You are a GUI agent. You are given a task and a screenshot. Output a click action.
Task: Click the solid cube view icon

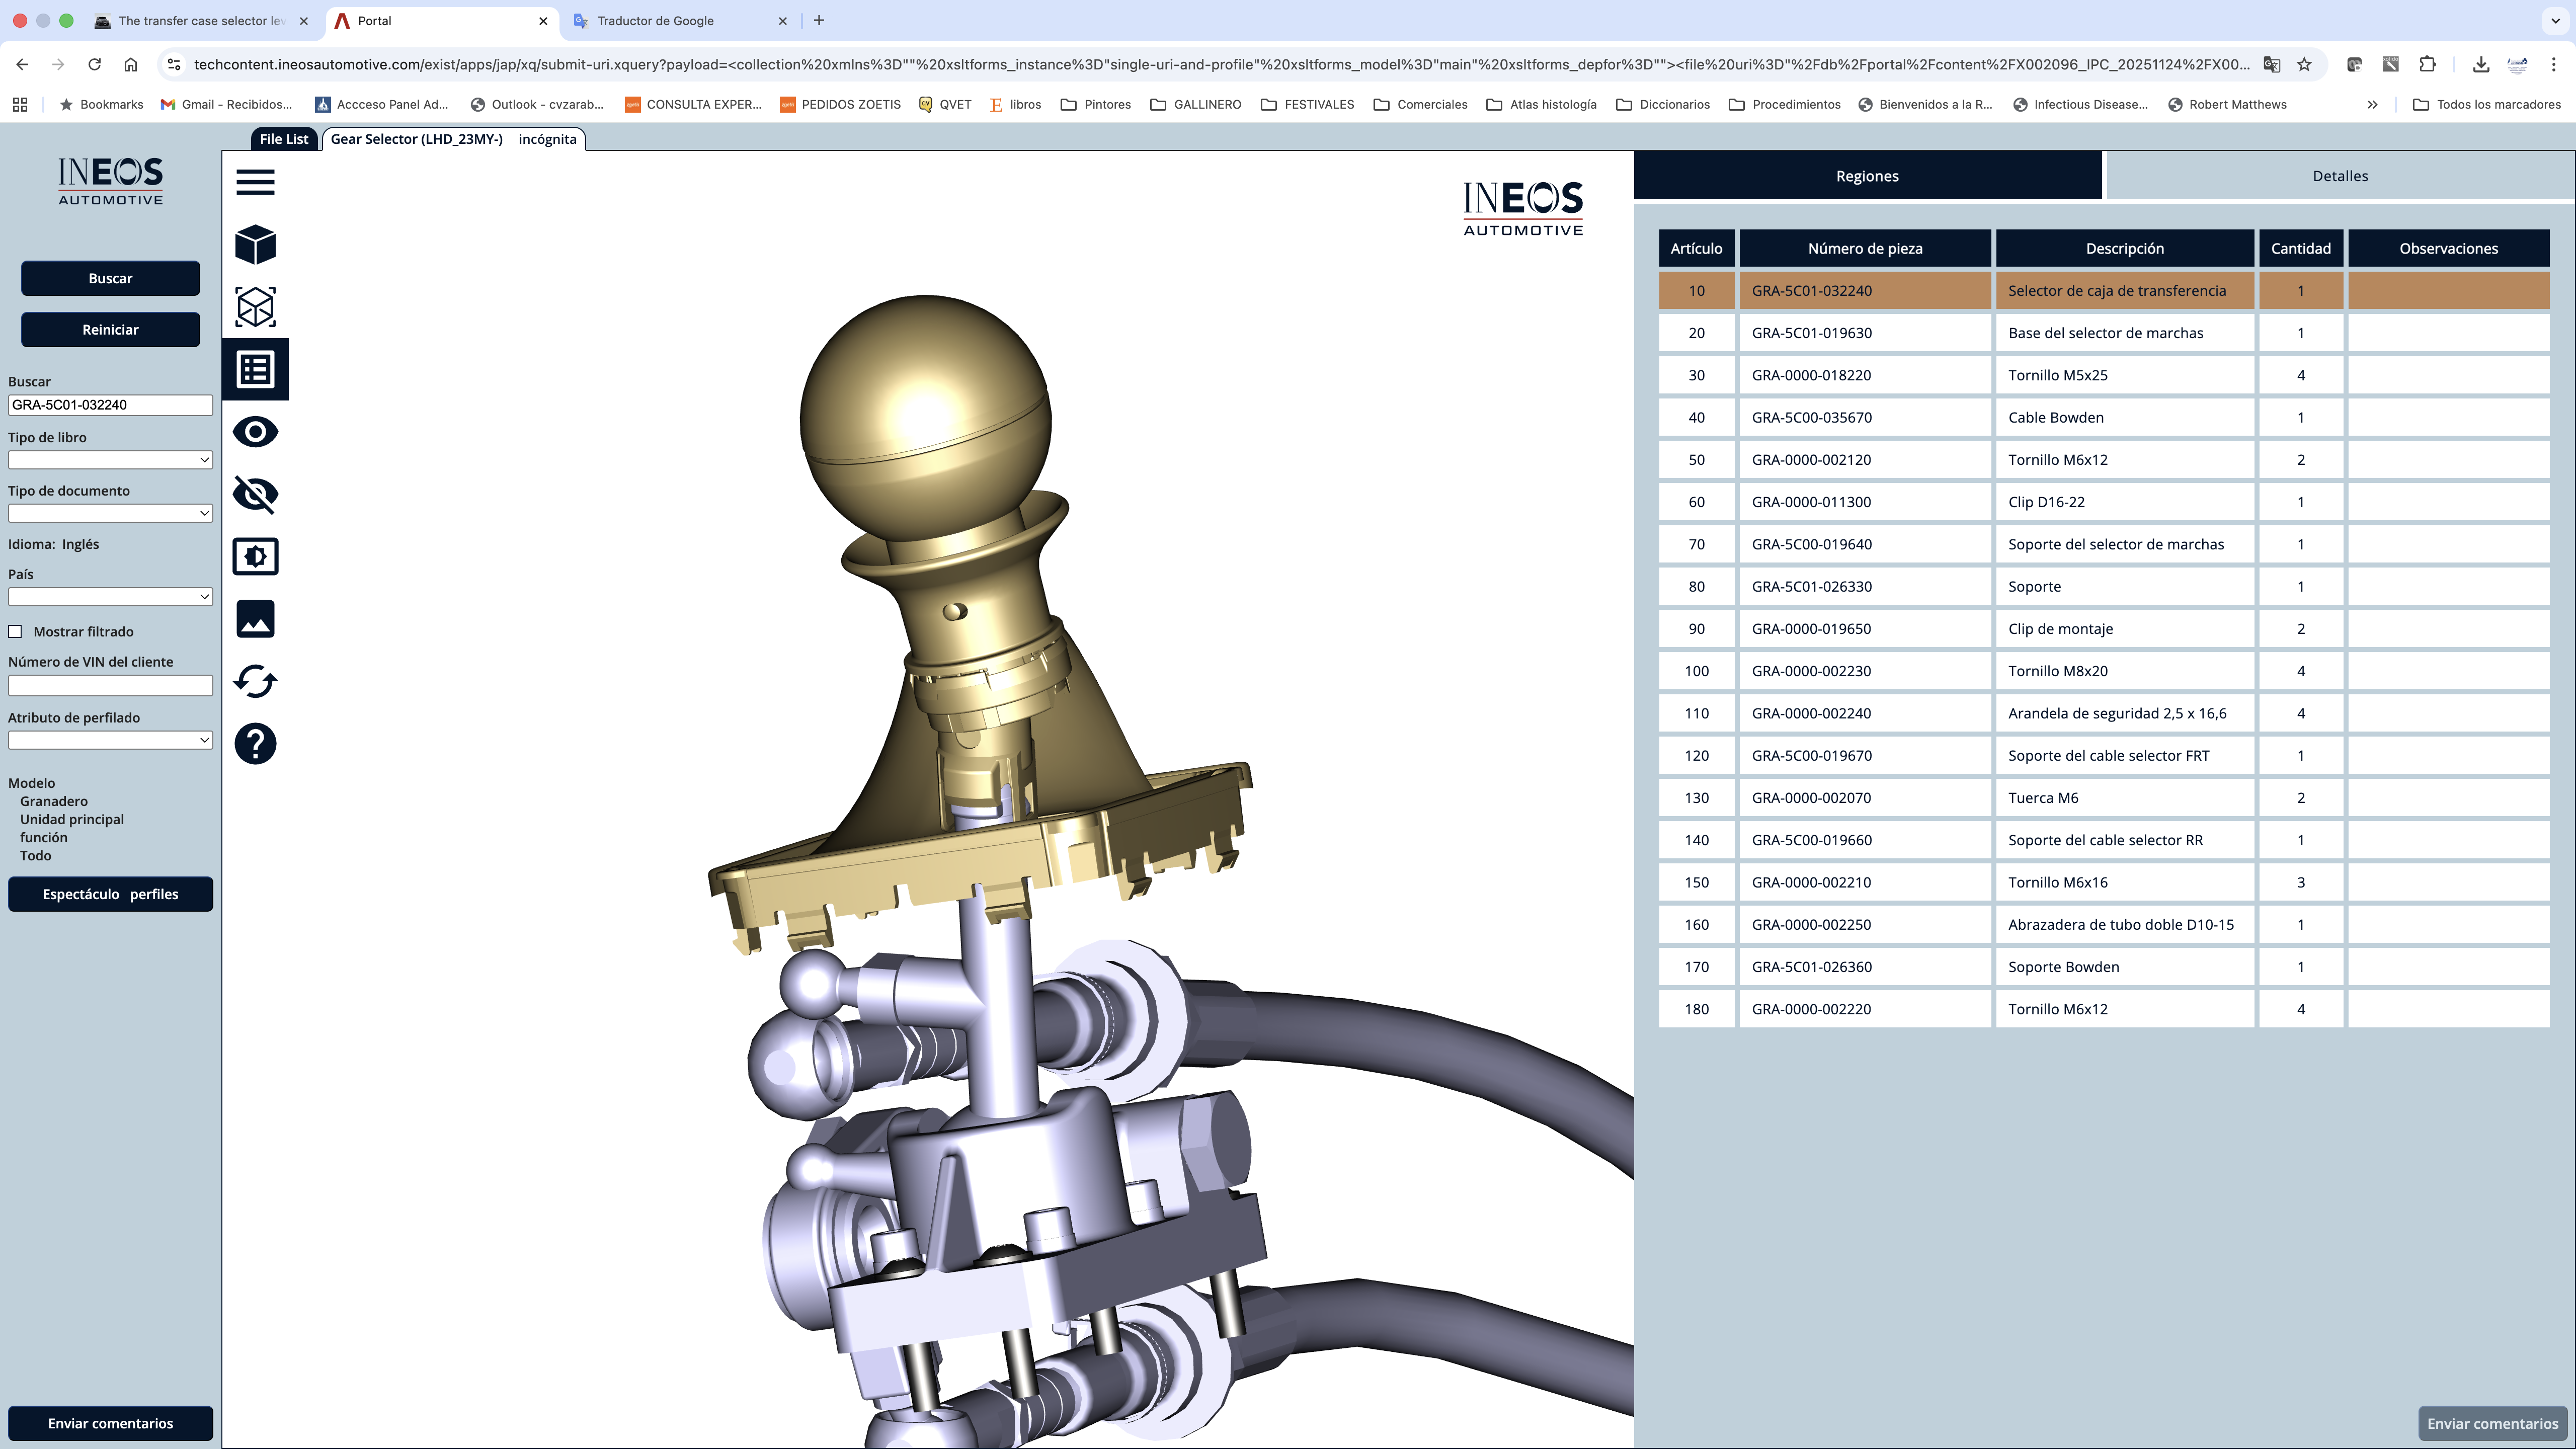pyautogui.click(x=255, y=245)
